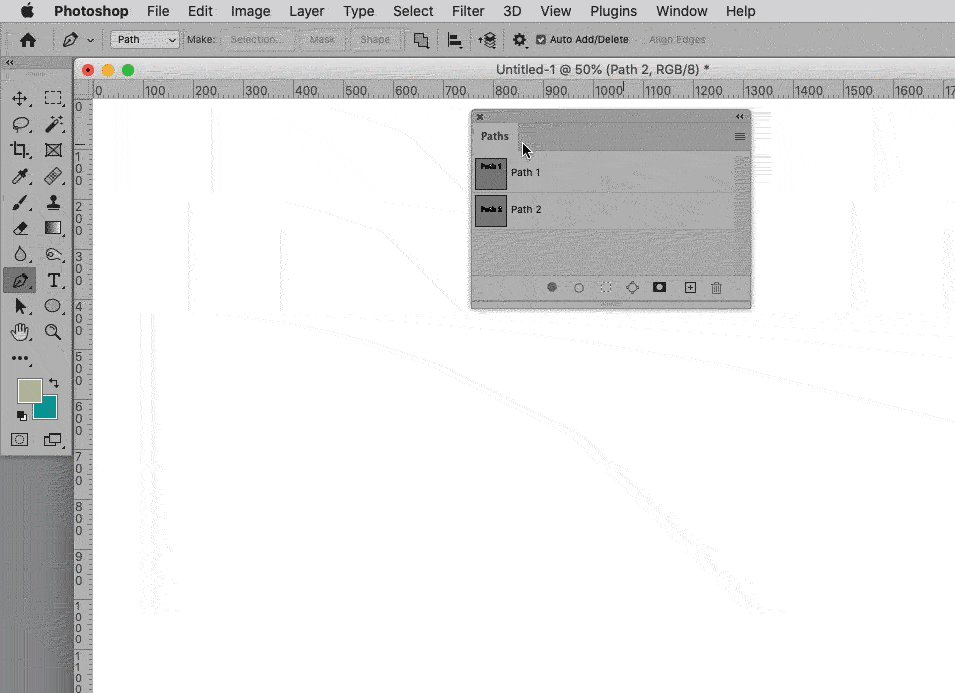Delete the current path
955x693 pixels.
point(716,287)
